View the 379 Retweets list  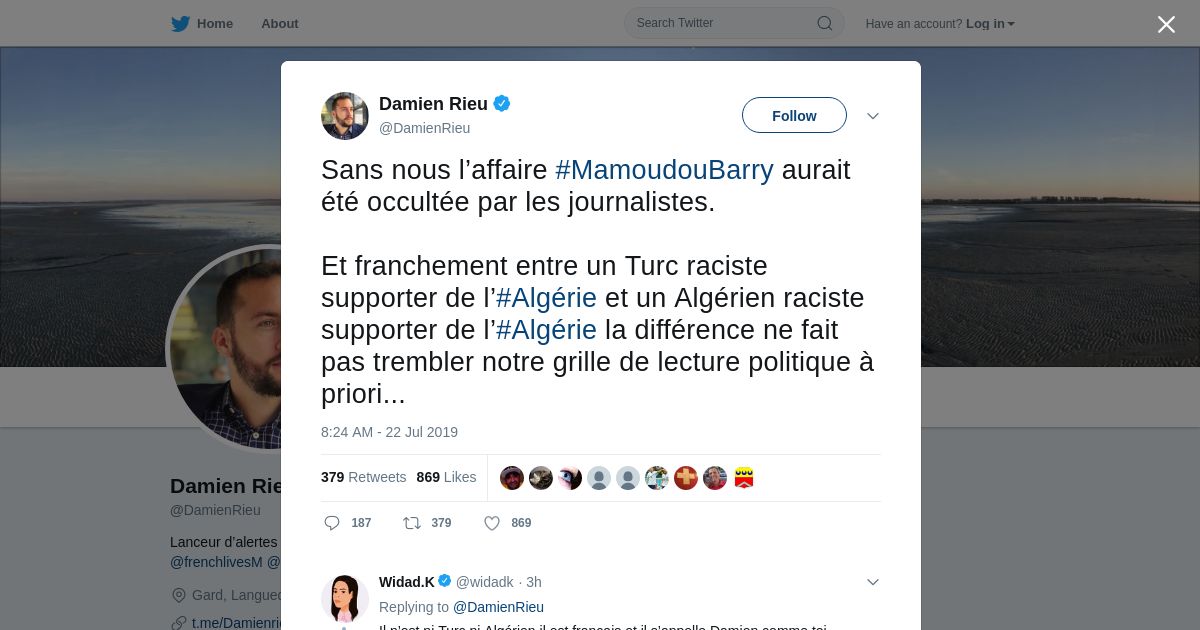pos(364,477)
